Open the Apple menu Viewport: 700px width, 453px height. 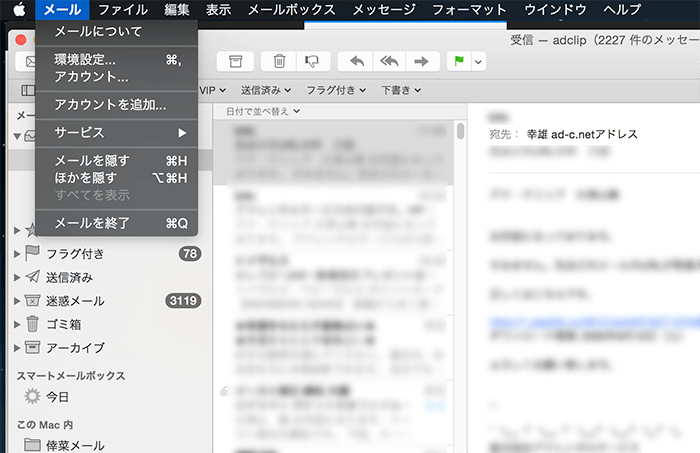18,9
